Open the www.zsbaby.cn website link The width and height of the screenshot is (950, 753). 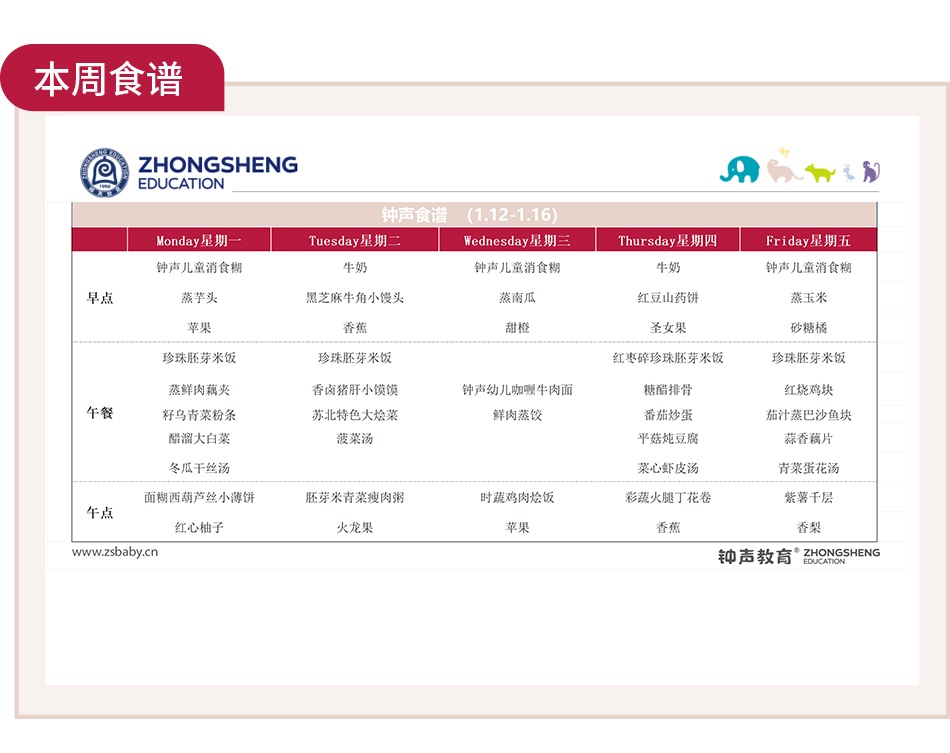115,551
